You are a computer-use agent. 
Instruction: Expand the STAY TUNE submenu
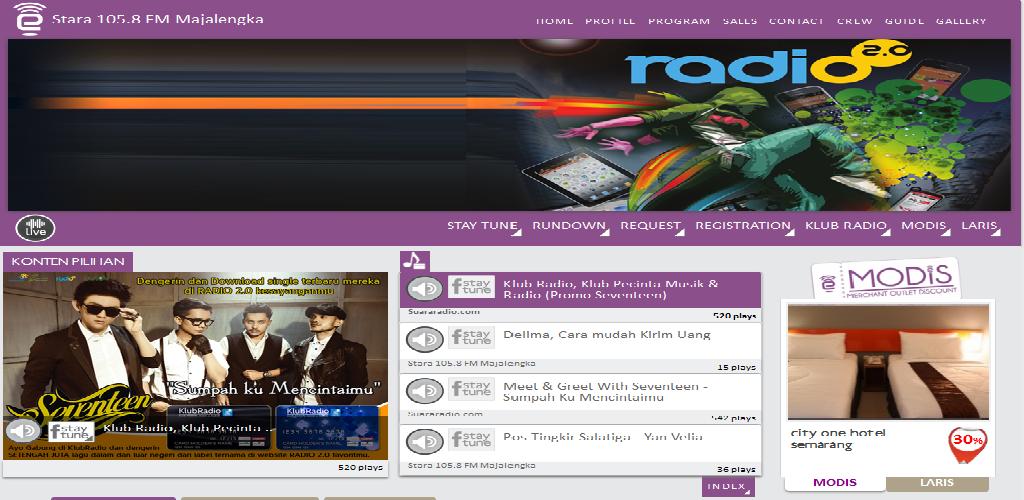(484, 227)
